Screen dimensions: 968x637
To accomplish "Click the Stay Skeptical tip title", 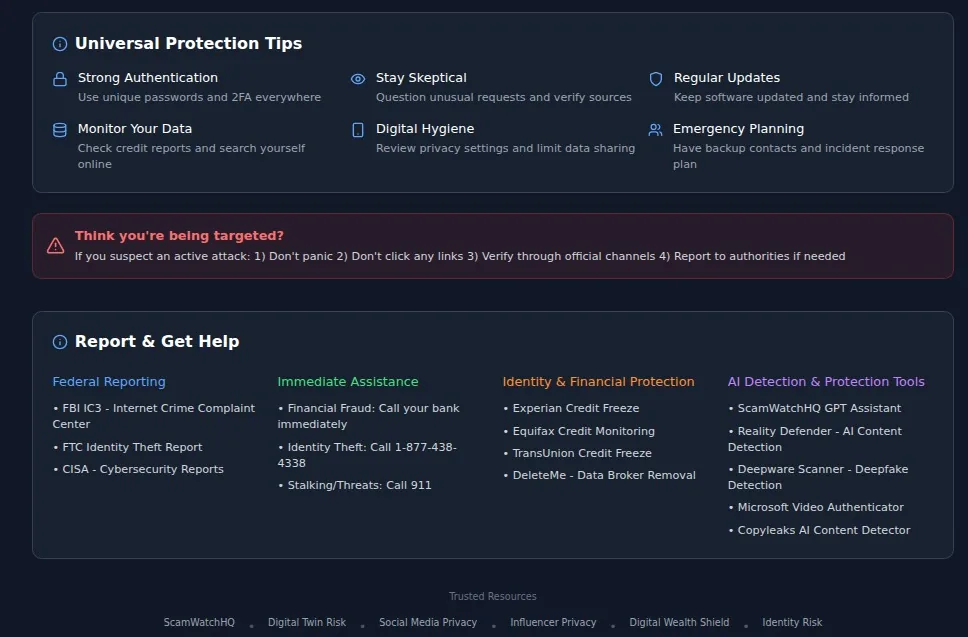I will point(421,78).
